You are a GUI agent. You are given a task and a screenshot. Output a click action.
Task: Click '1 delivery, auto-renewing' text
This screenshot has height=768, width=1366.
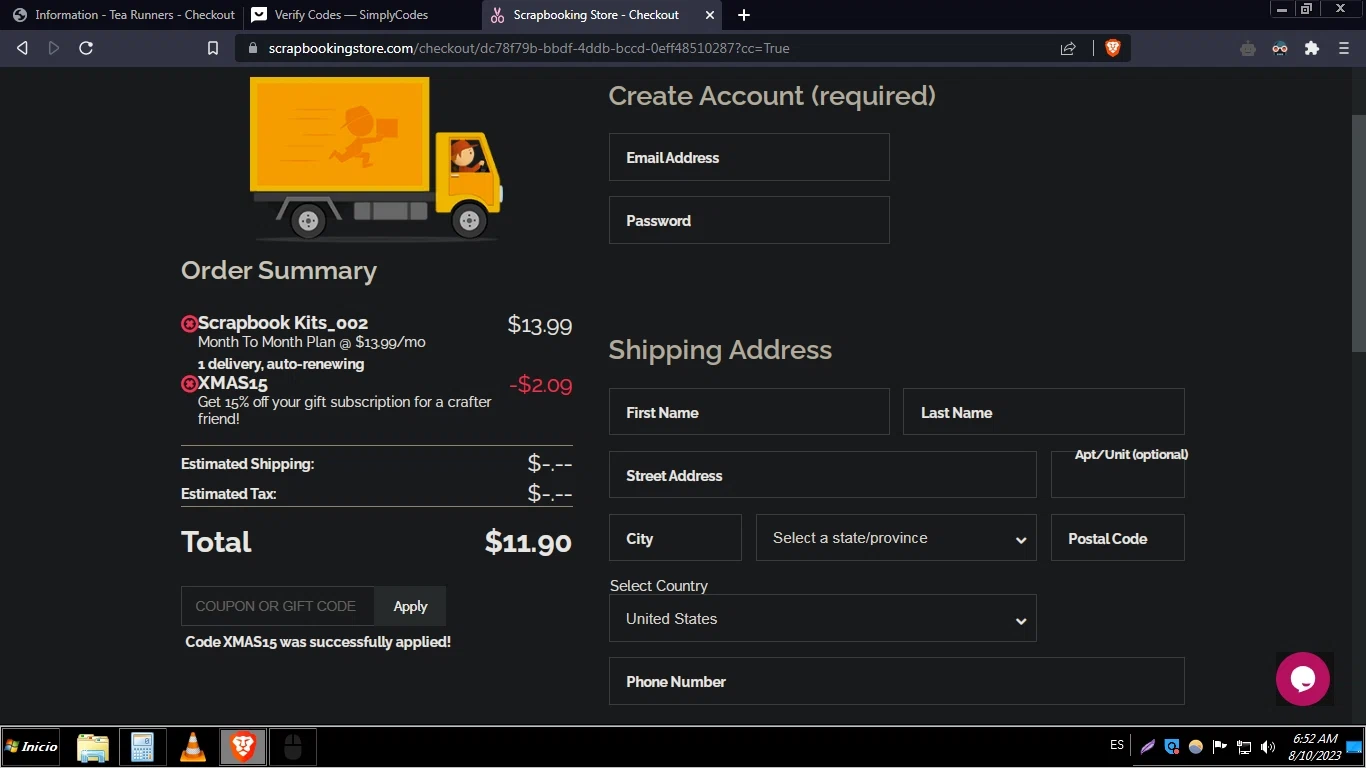(x=281, y=364)
